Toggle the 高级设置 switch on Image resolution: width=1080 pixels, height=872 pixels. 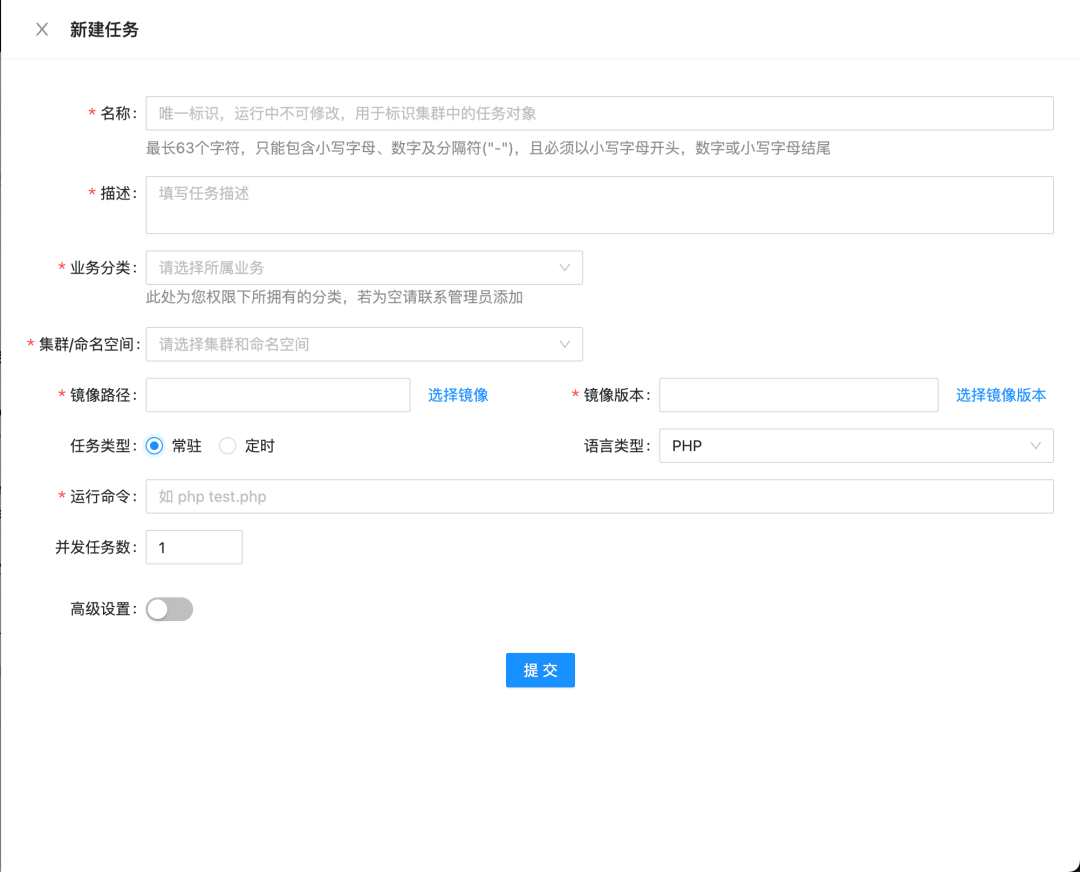pos(169,609)
